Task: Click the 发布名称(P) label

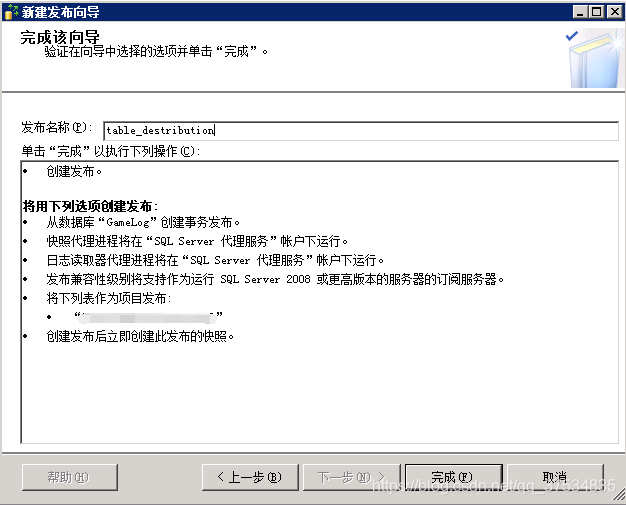Action: (57, 127)
